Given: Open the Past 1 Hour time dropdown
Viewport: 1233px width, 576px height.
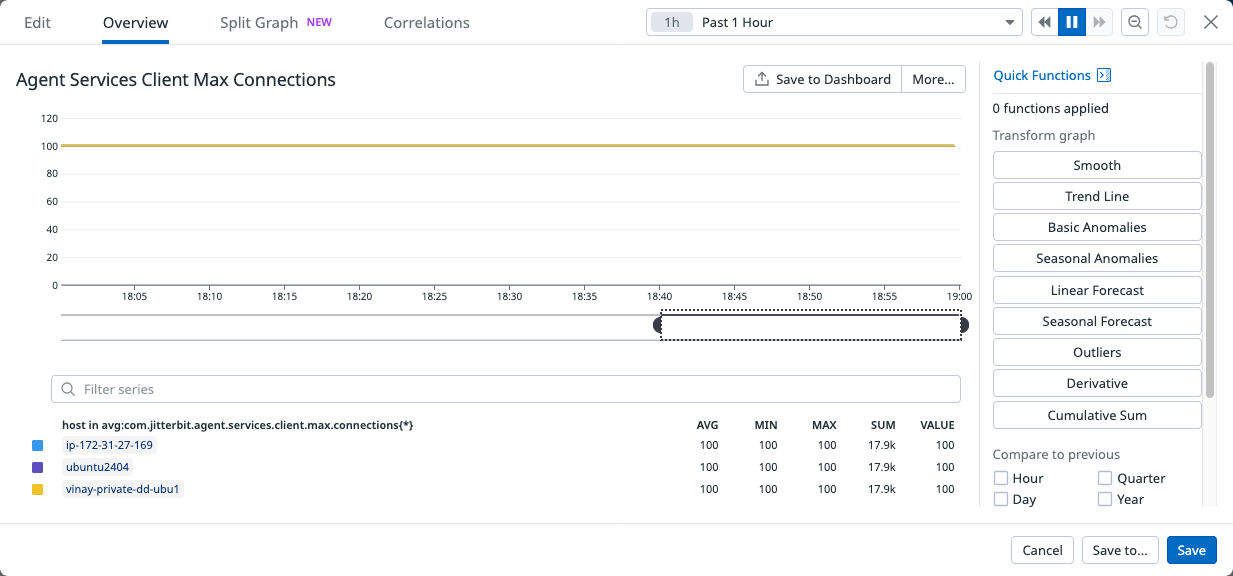Looking at the screenshot, I should 833,21.
